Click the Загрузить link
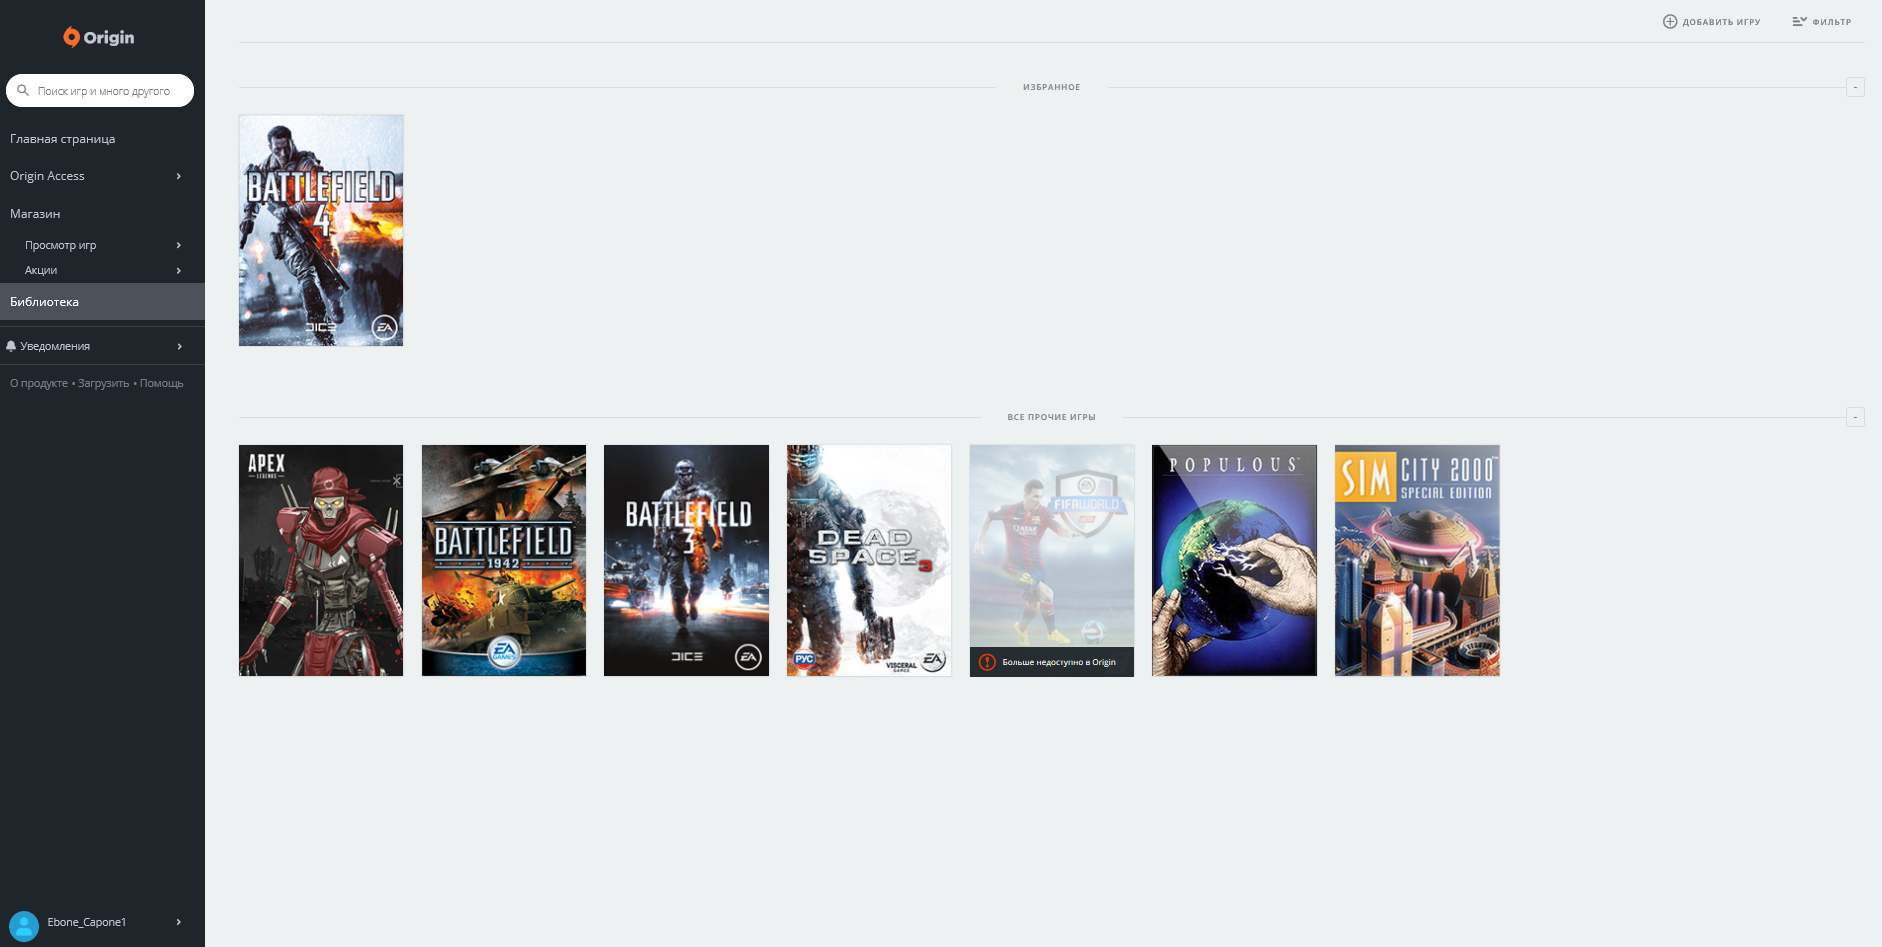Viewport: 1882px width, 947px height. pos(104,383)
